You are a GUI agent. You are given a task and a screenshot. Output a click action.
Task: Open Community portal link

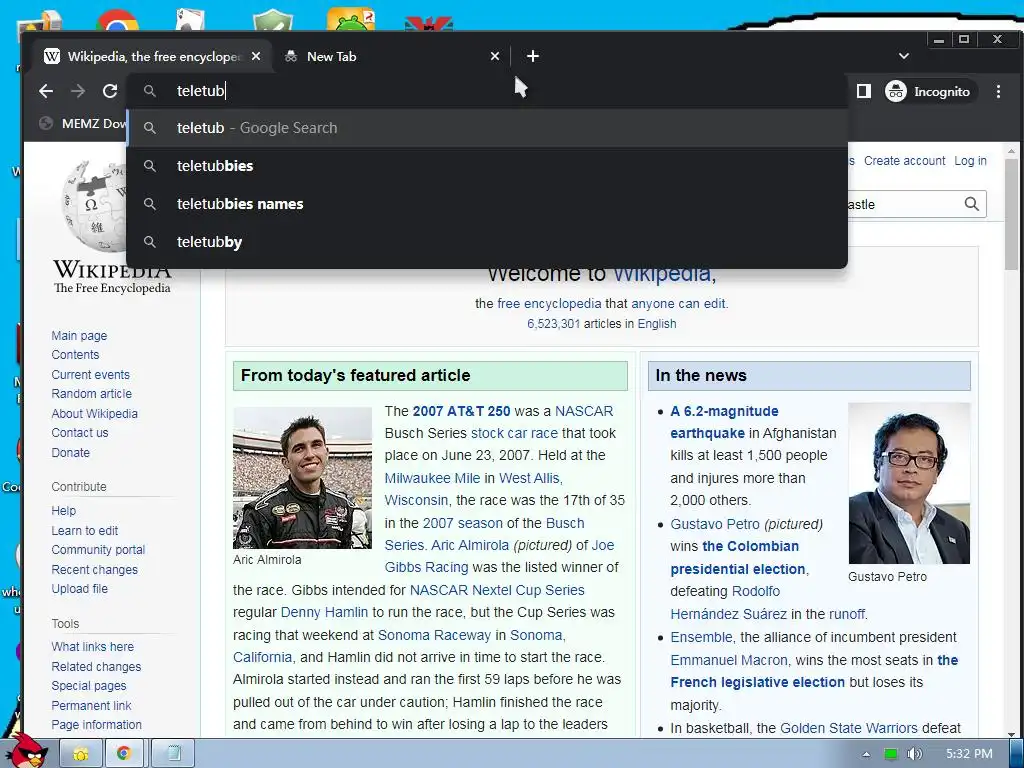click(98, 550)
